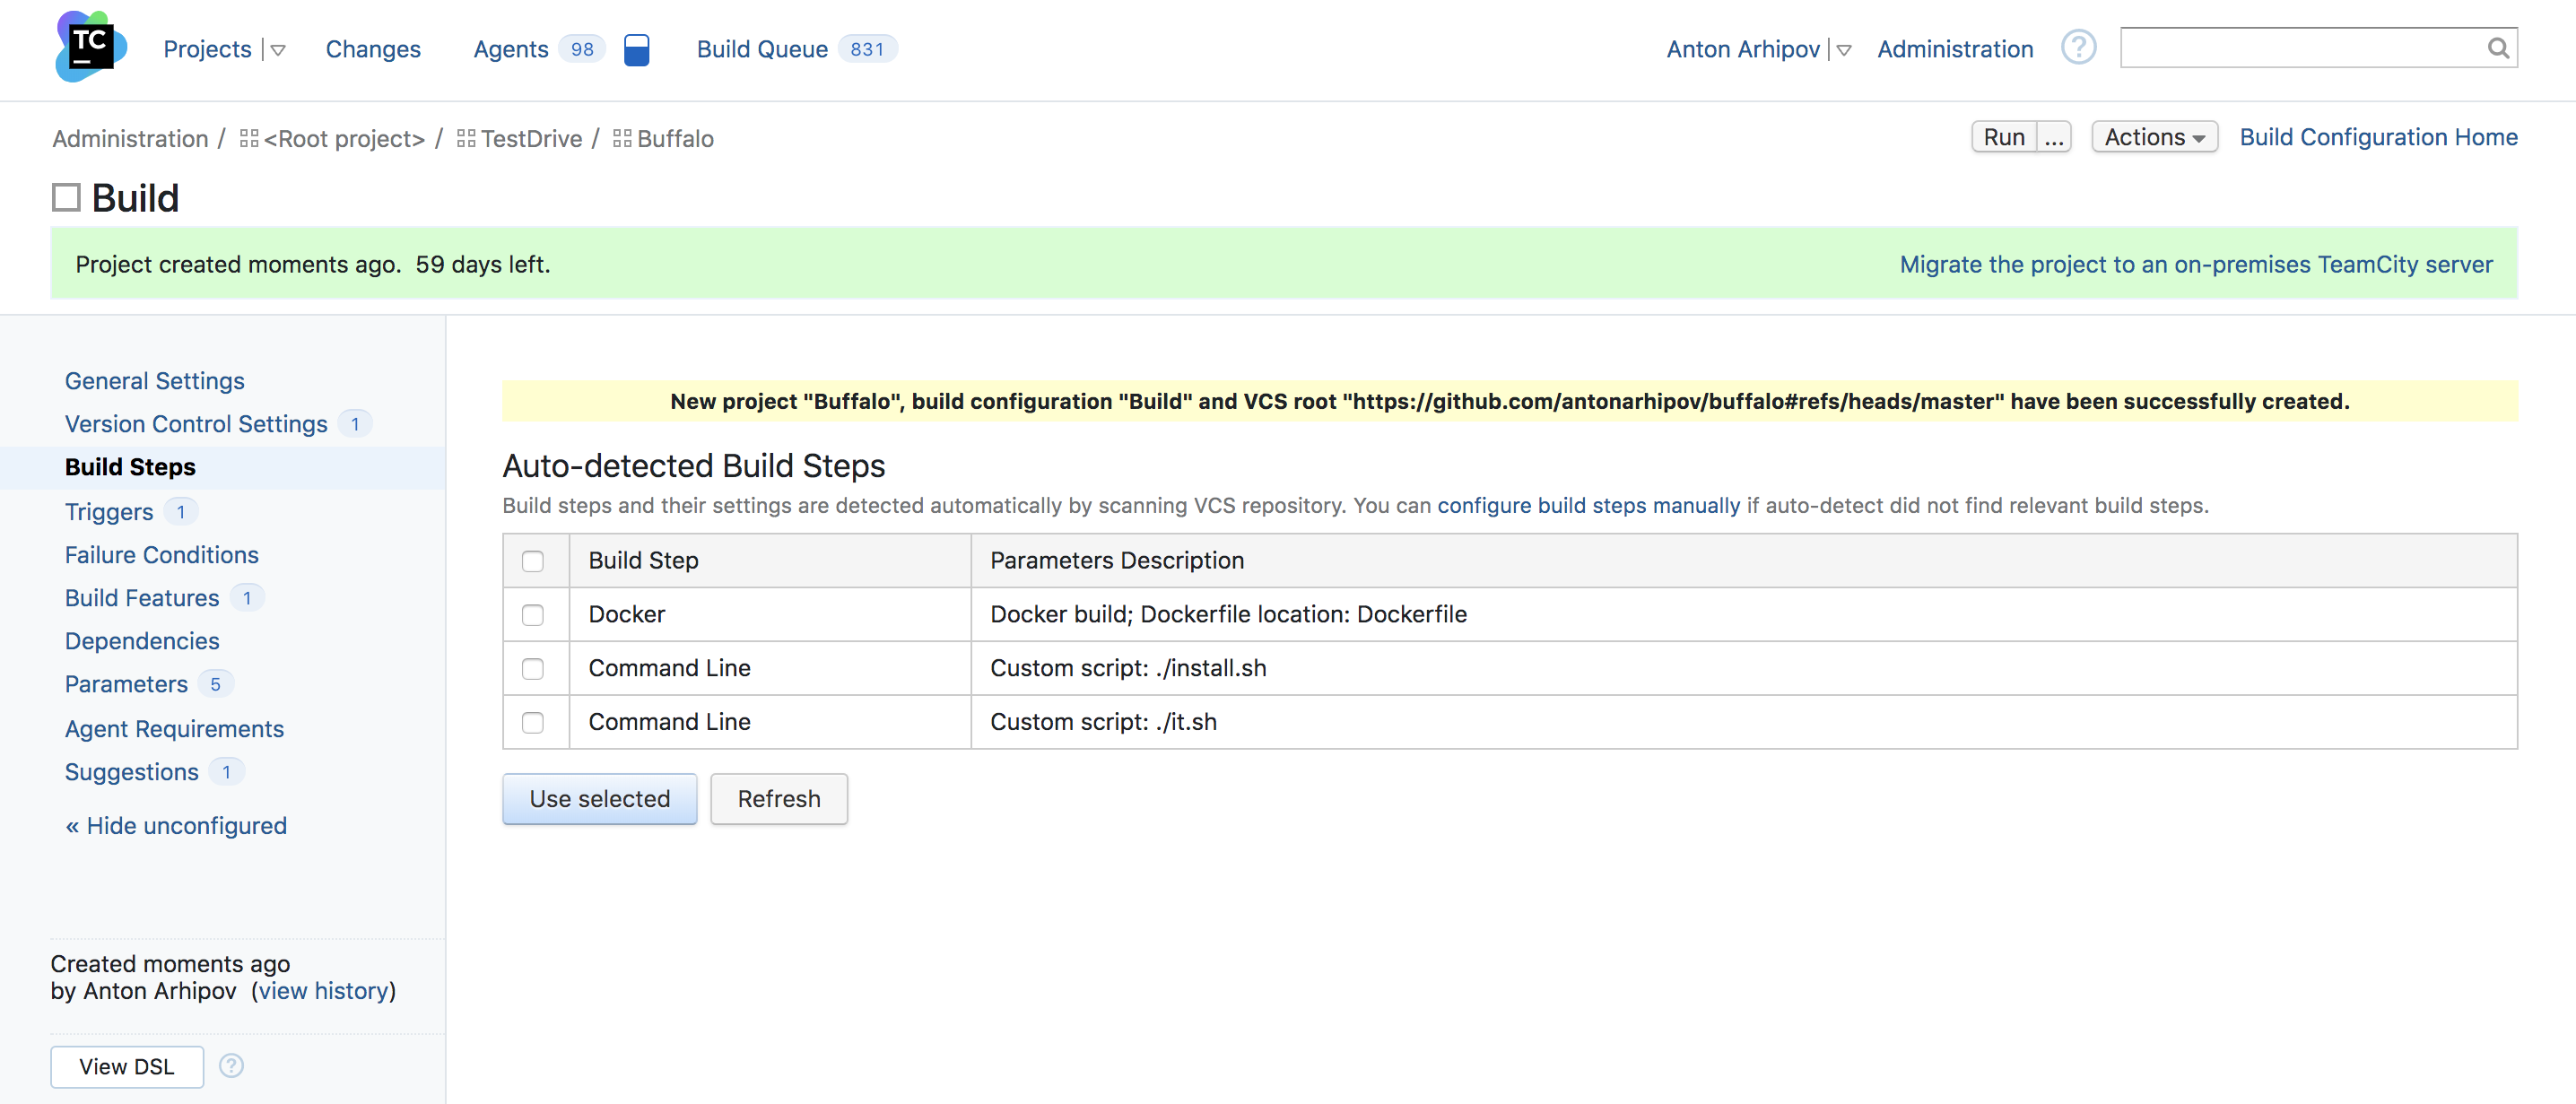Click the Use selected button
This screenshot has height=1104, width=2576.
599,799
